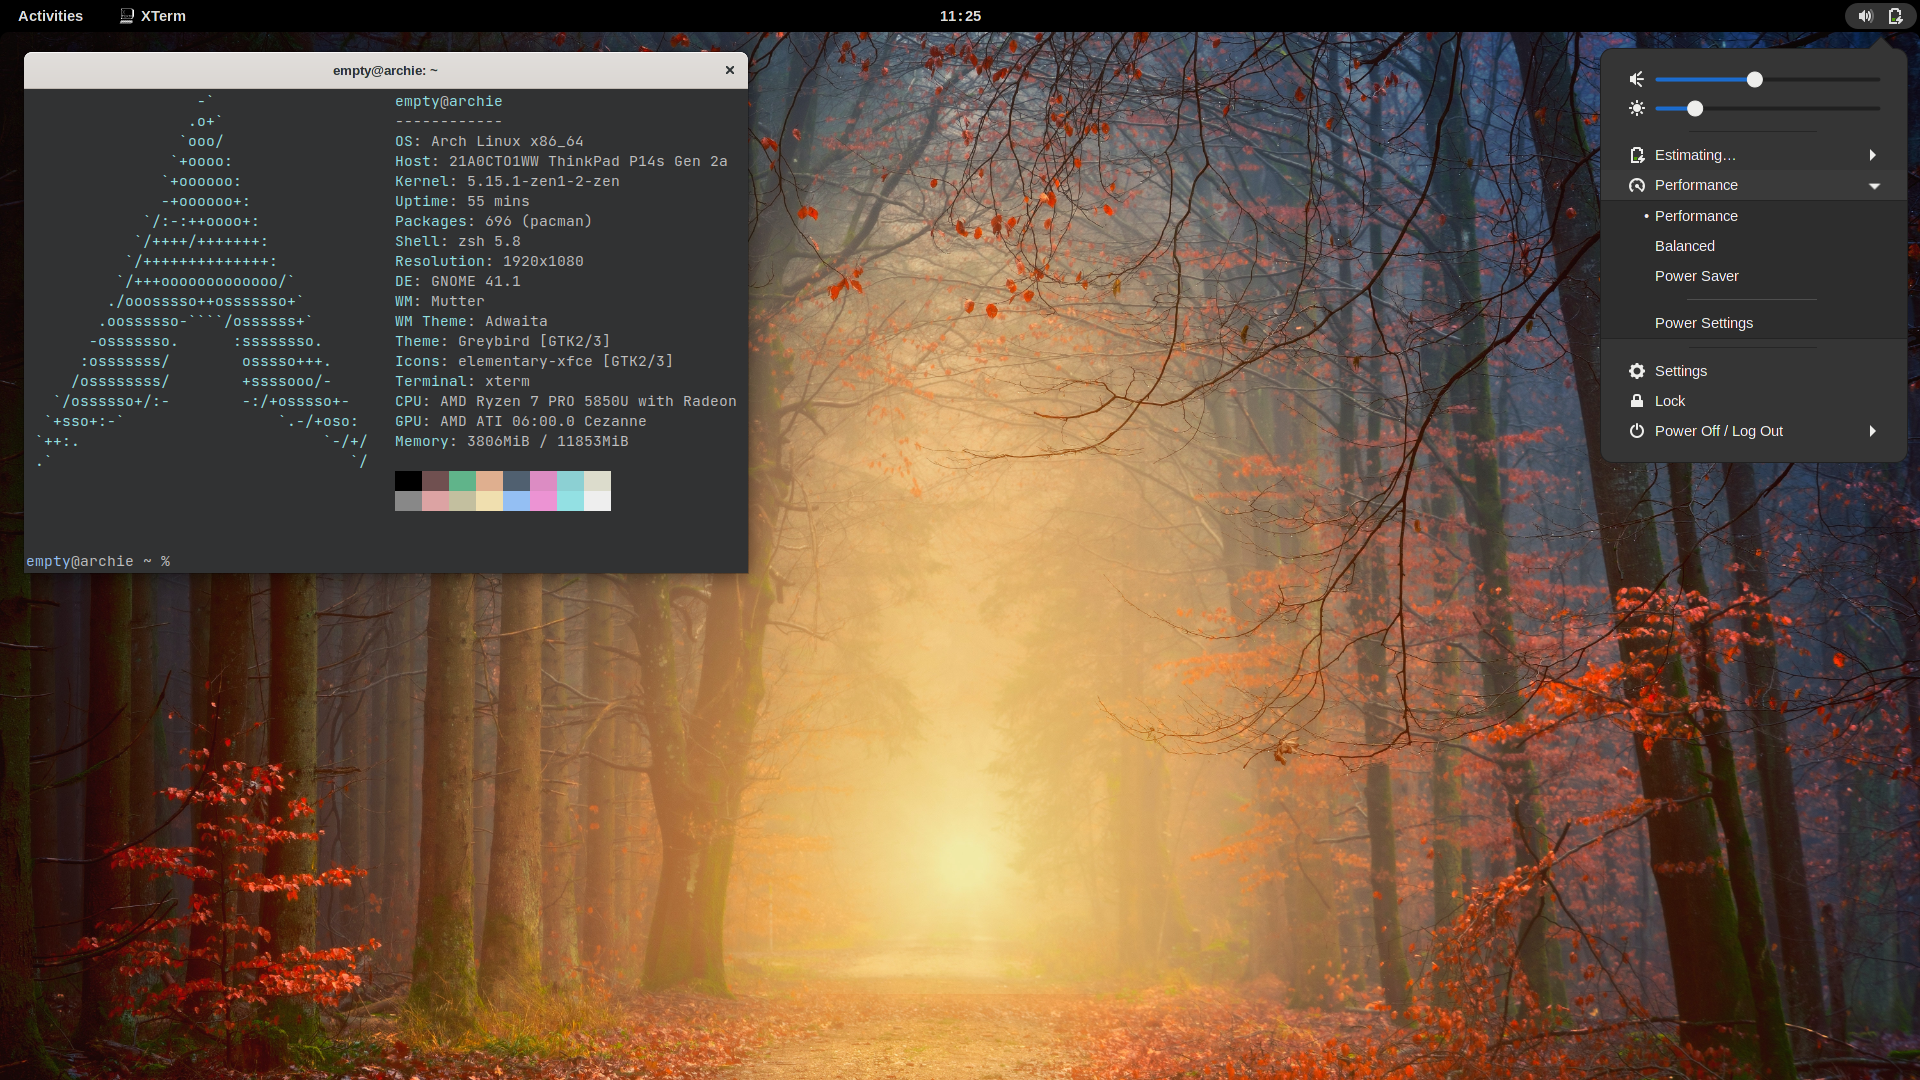Screen dimensions: 1920x1080
Task: Click the cyan color block in neofetch palette
Action: pyautogui.click(x=570, y=481)
